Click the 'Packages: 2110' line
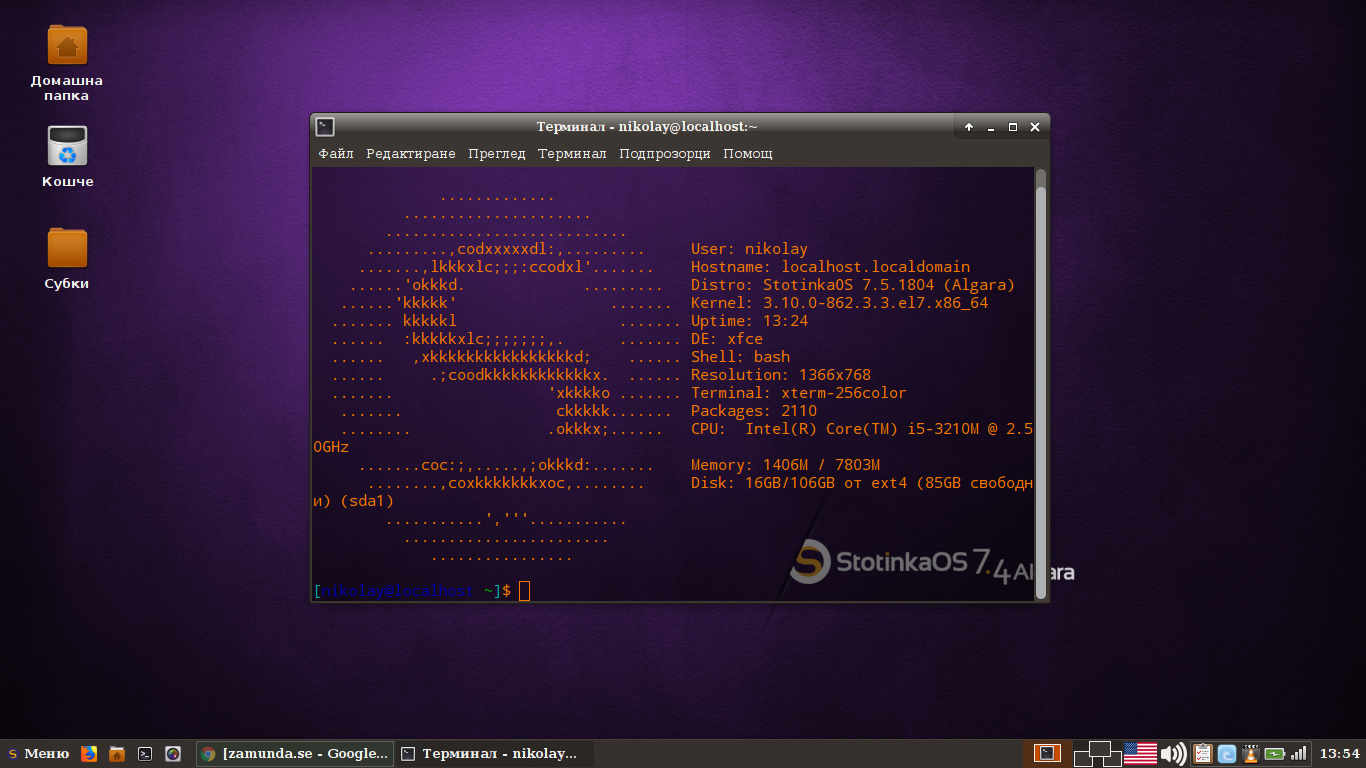This screenshot has width=1366, height=768. [754, 411]
